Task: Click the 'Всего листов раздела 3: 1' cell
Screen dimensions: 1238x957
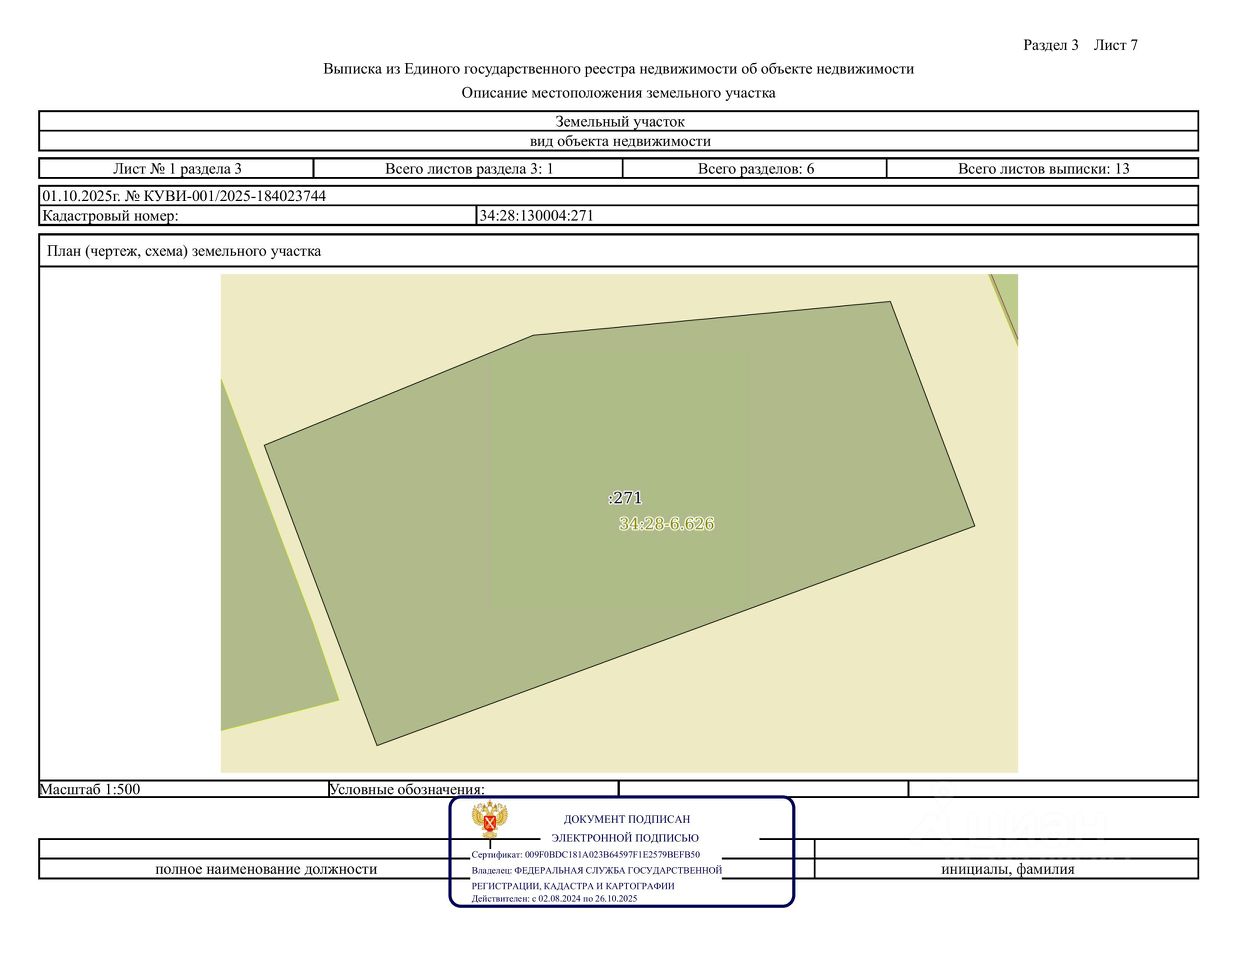Action: click(x=469, y=169)
